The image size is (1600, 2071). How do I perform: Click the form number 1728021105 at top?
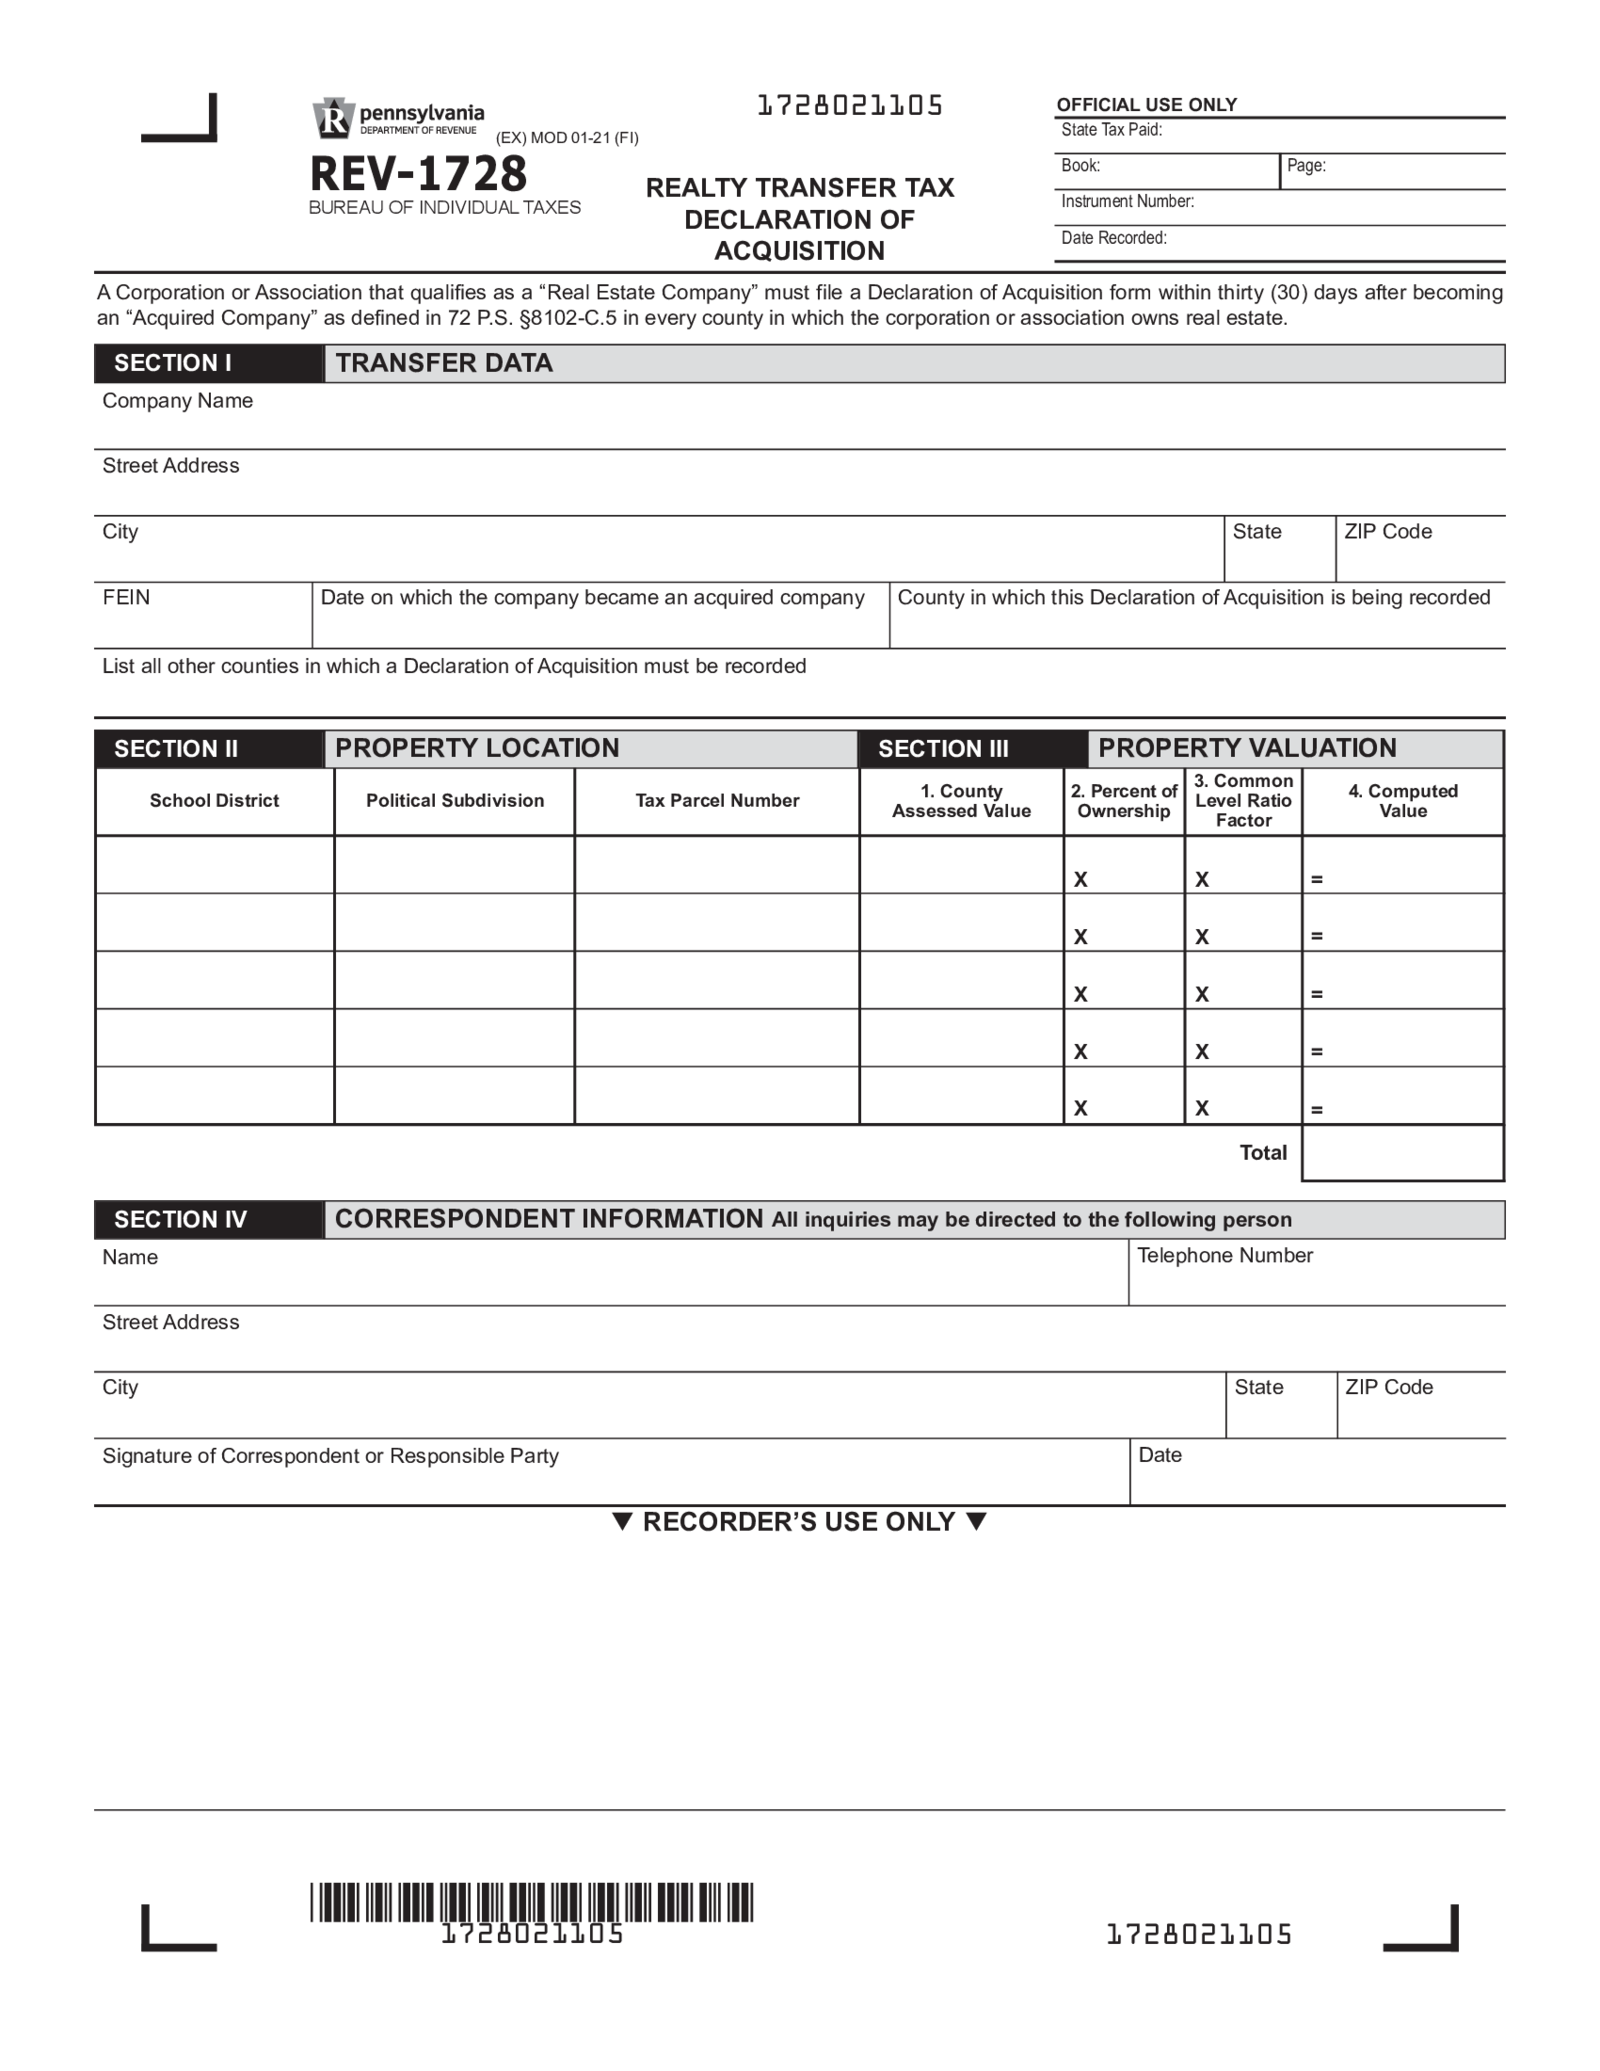coord(850,106)
